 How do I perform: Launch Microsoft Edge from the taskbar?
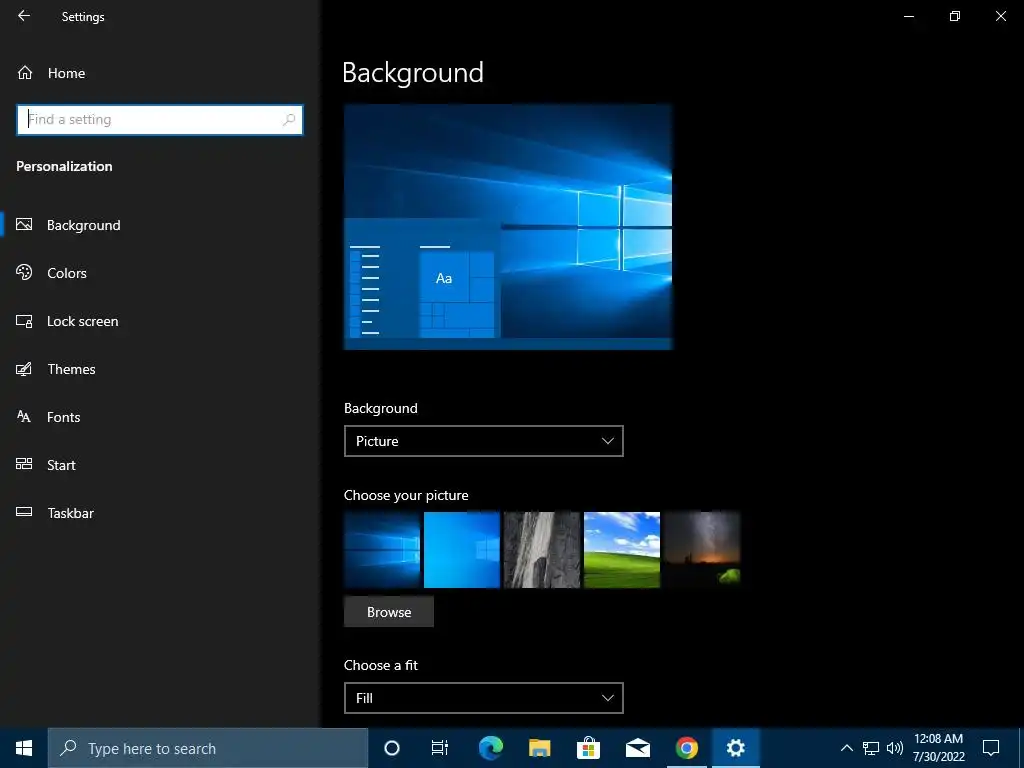[490, 748]
